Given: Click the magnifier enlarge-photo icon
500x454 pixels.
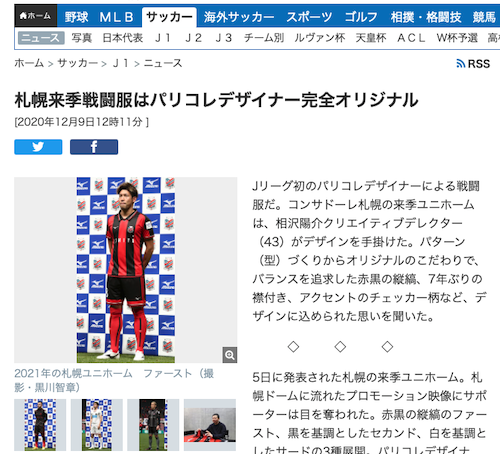Looking at the screenshot, I should [230, 355].
